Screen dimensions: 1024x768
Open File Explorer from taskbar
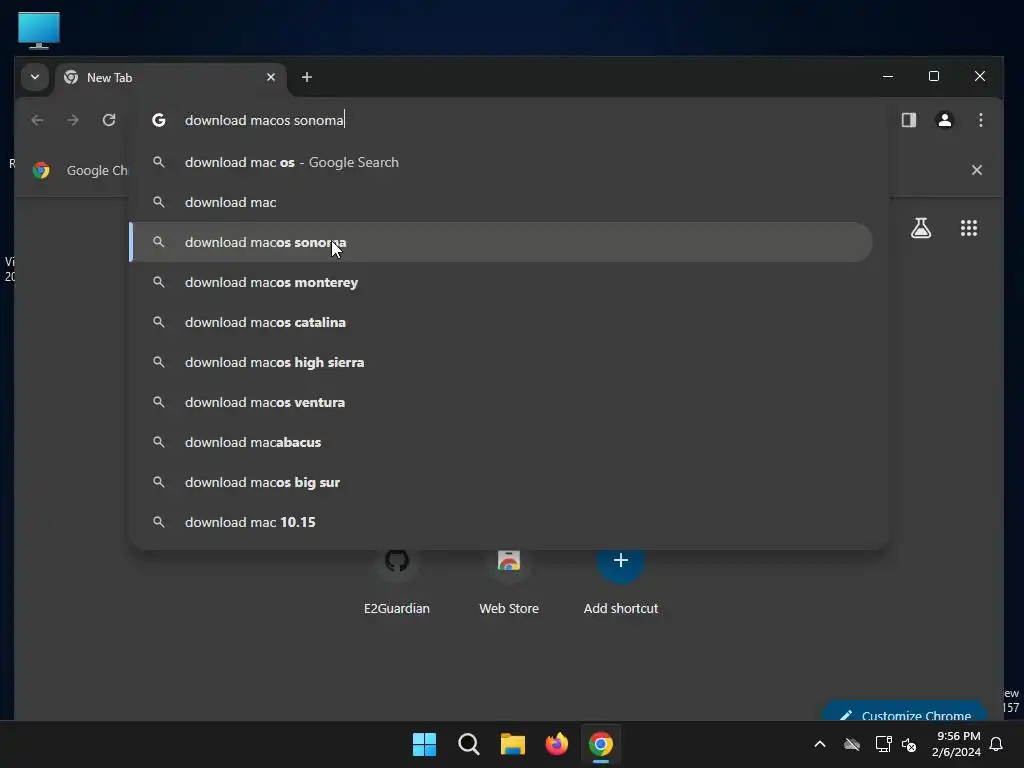pyautogui.click(x=513, y=744)
